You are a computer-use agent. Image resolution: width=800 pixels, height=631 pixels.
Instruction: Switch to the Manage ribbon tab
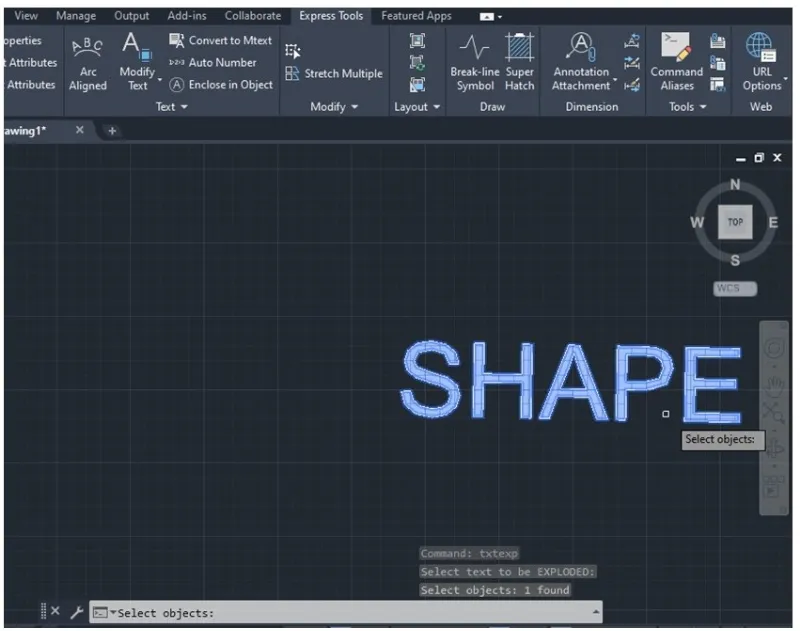[75, 16]
